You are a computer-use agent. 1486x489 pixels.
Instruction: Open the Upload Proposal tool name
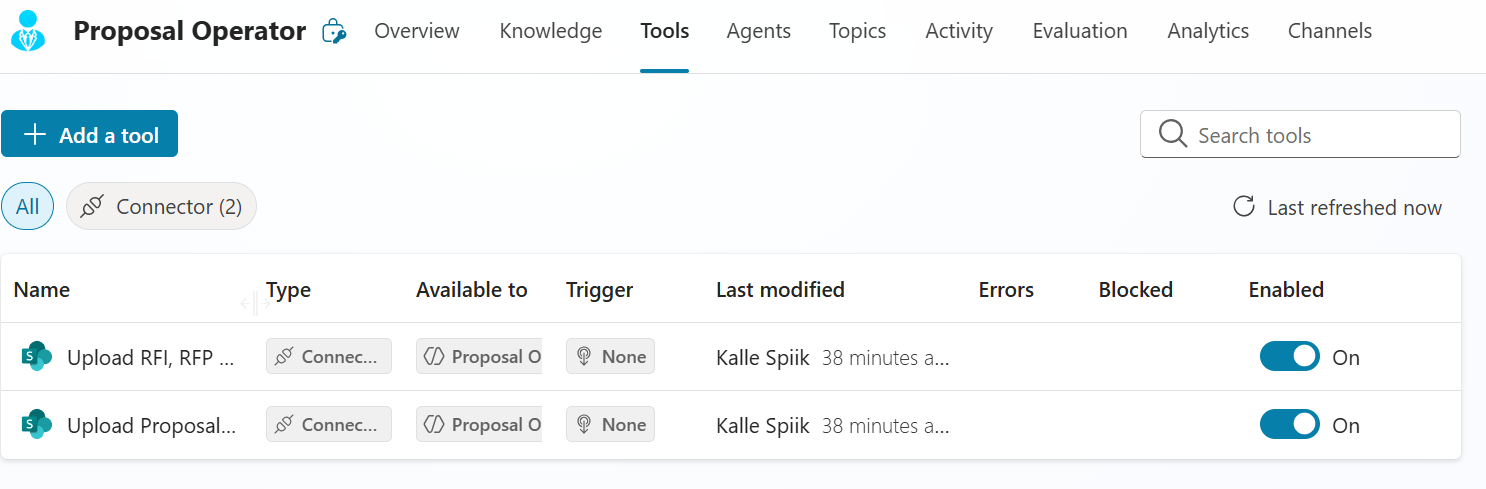point(151,425)
